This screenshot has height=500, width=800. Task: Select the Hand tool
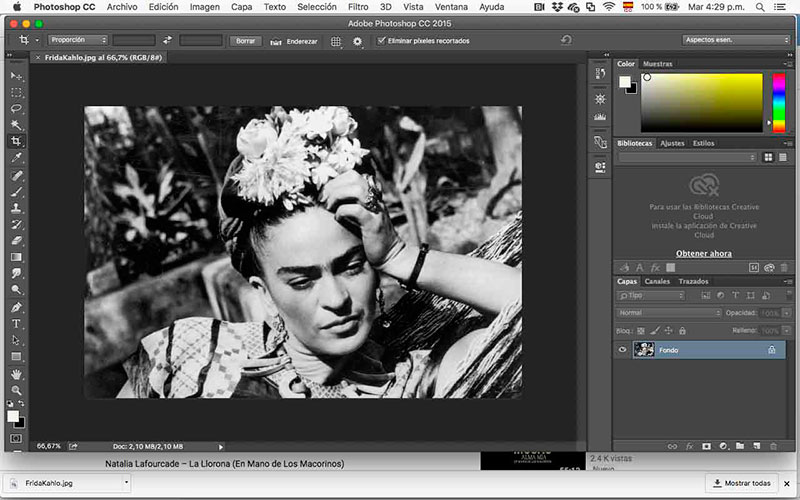pyautogui.click(x=16, y=374)
